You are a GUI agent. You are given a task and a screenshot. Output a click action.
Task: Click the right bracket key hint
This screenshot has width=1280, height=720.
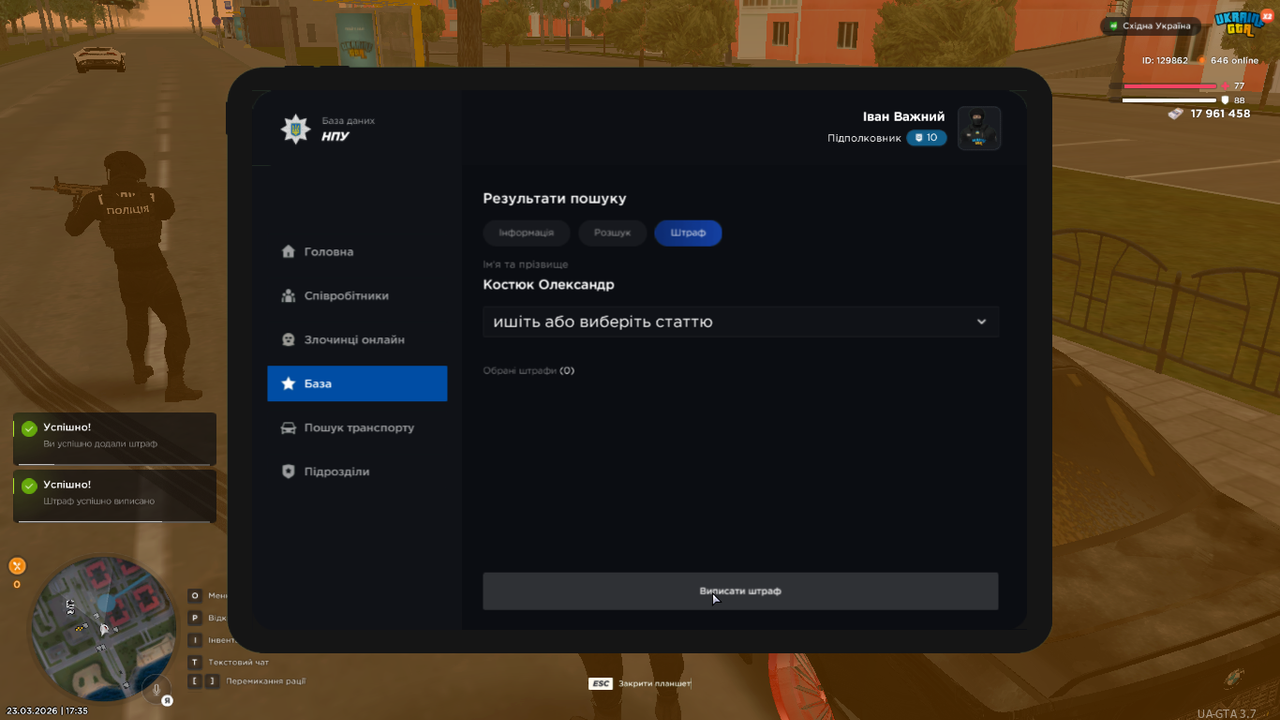click(x=212, y=681)
